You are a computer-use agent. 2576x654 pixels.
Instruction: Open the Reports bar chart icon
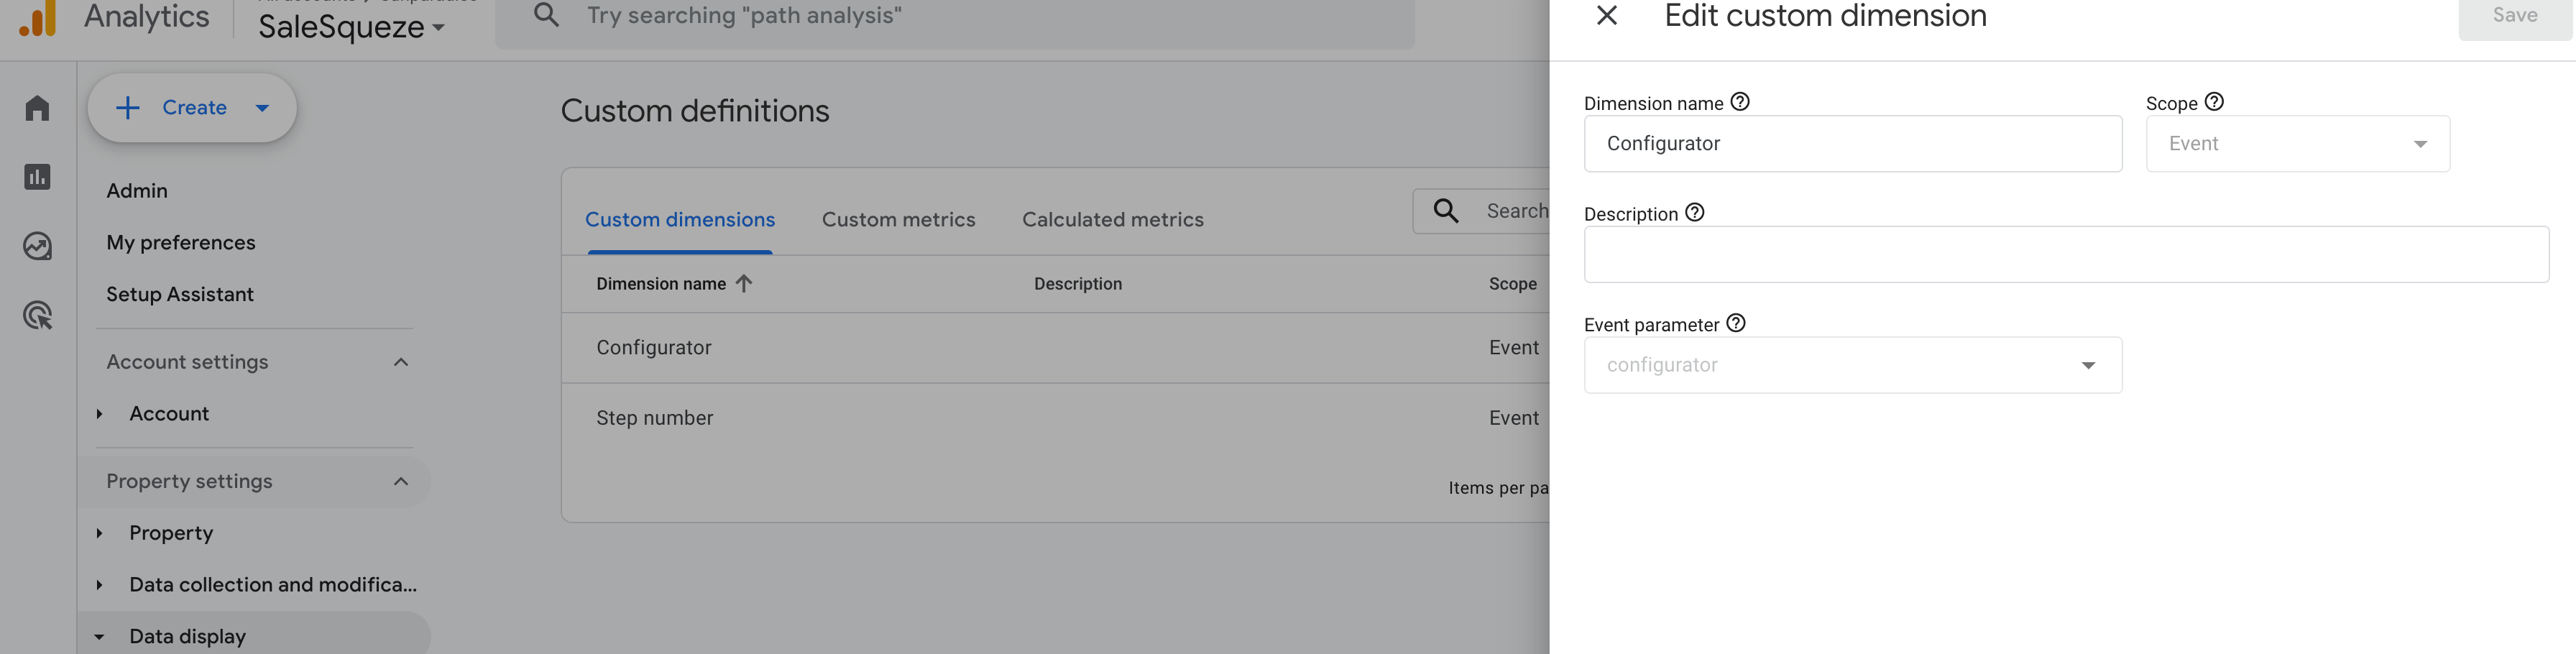click(x=37, y=177)
